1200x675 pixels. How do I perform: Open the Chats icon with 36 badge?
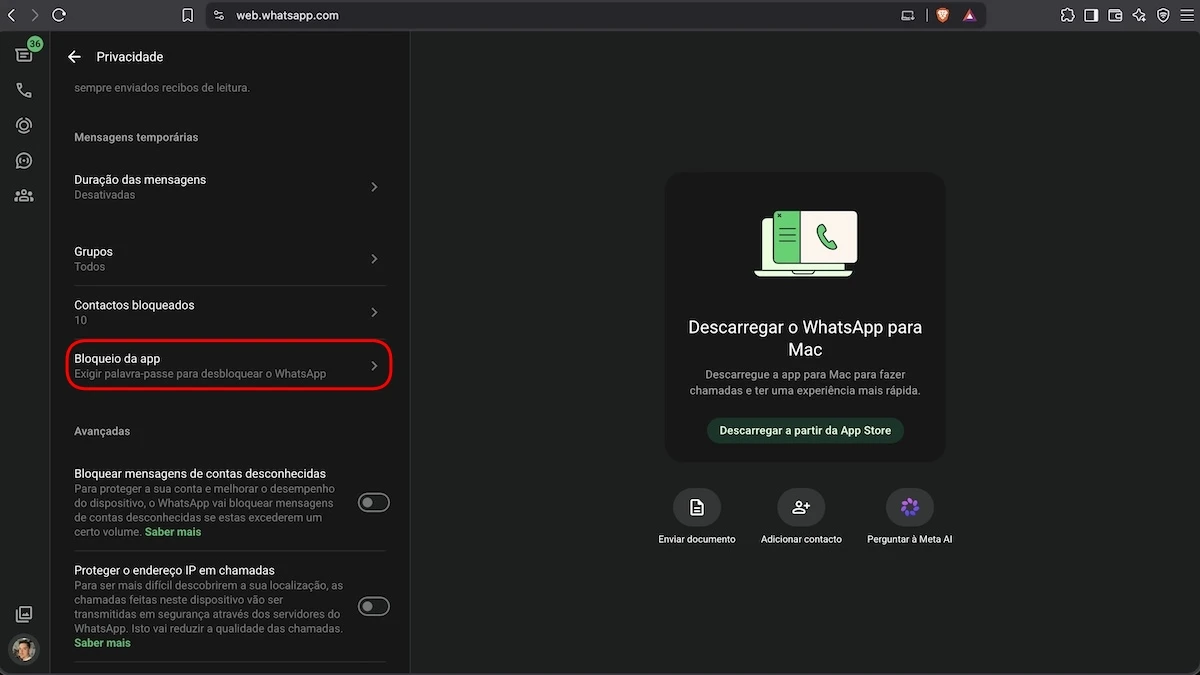pos(24,54)
